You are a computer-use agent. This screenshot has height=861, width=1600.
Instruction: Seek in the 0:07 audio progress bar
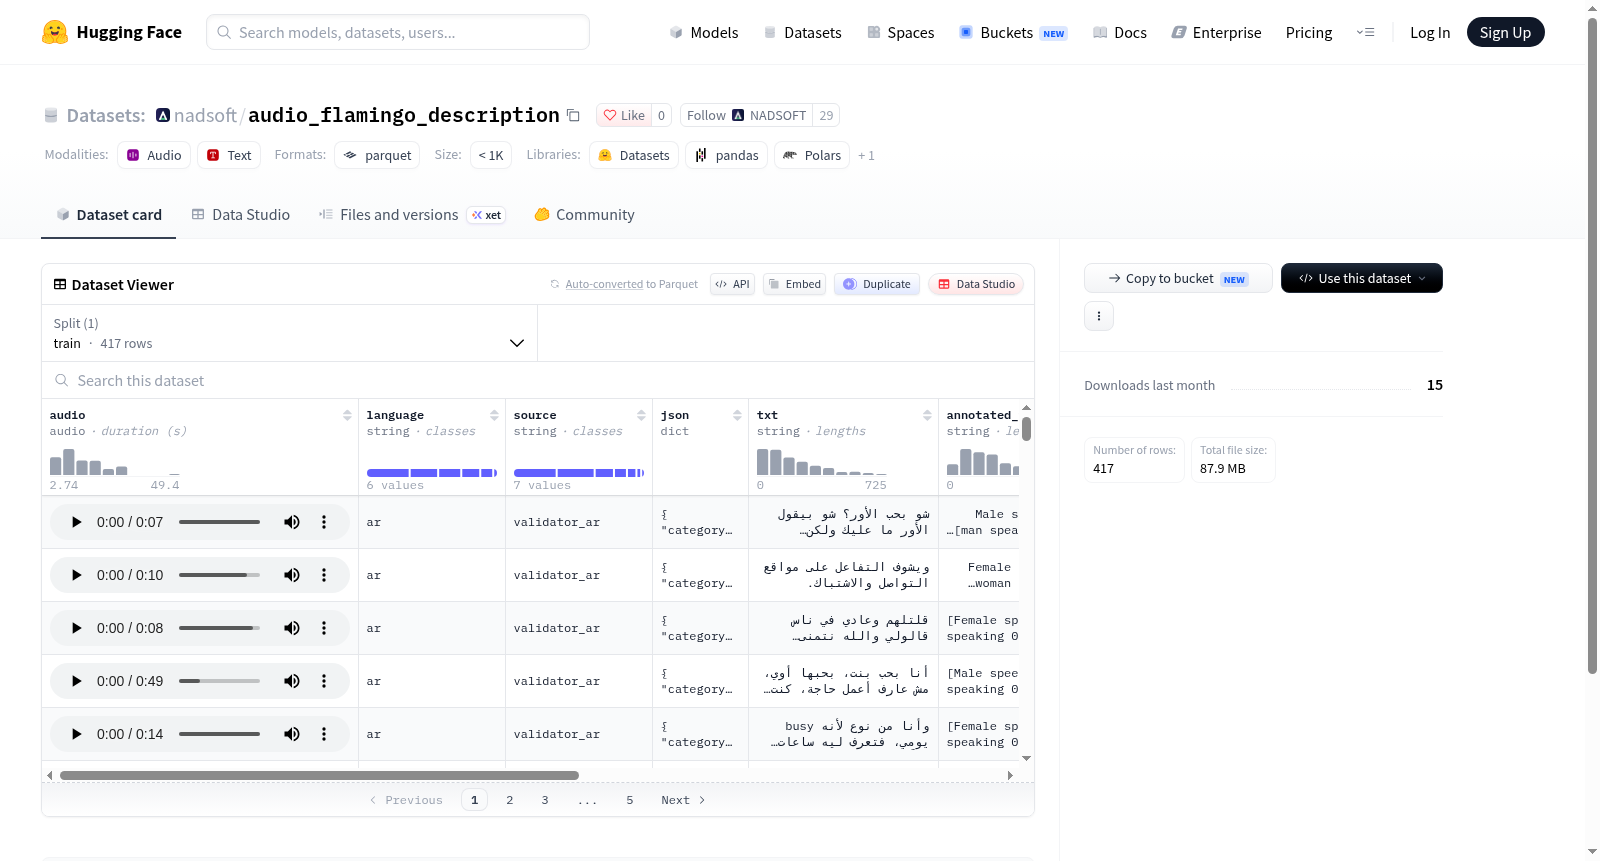pyautogui.click(x=219, y=522)
